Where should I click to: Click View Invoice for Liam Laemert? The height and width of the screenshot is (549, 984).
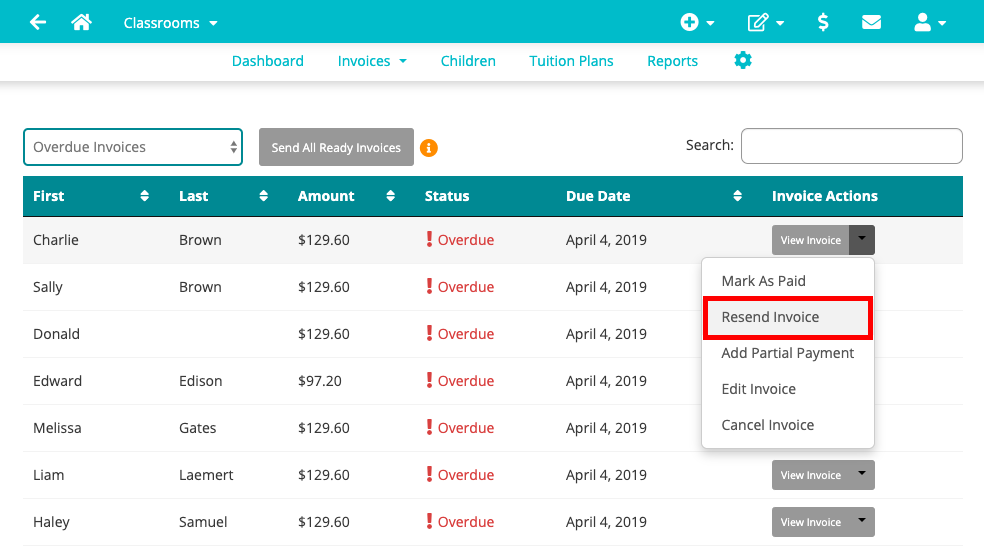point(810,476)
